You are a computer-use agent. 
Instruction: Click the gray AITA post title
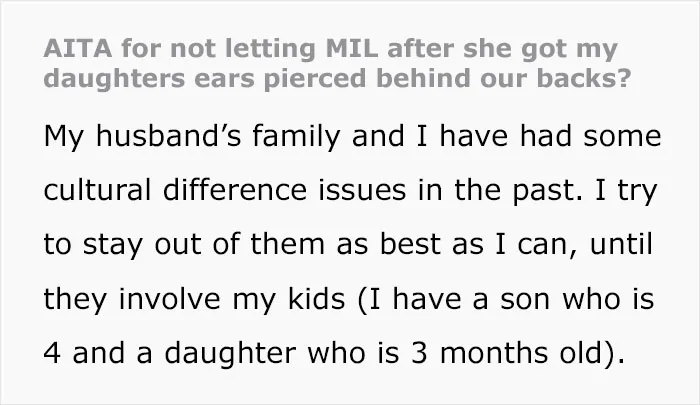point(337,63)
